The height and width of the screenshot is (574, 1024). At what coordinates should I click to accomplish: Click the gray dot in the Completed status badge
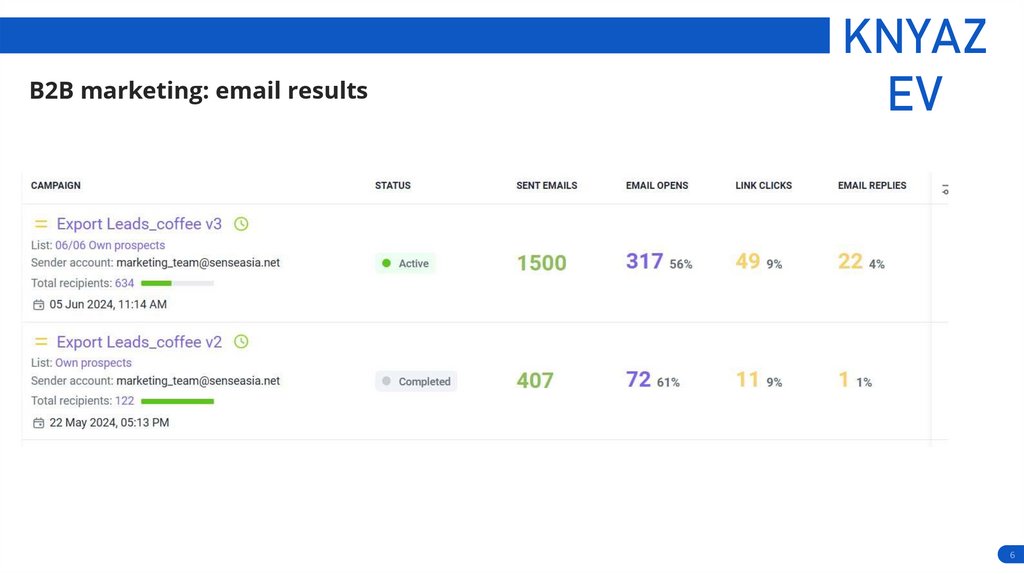click(387, 381)
